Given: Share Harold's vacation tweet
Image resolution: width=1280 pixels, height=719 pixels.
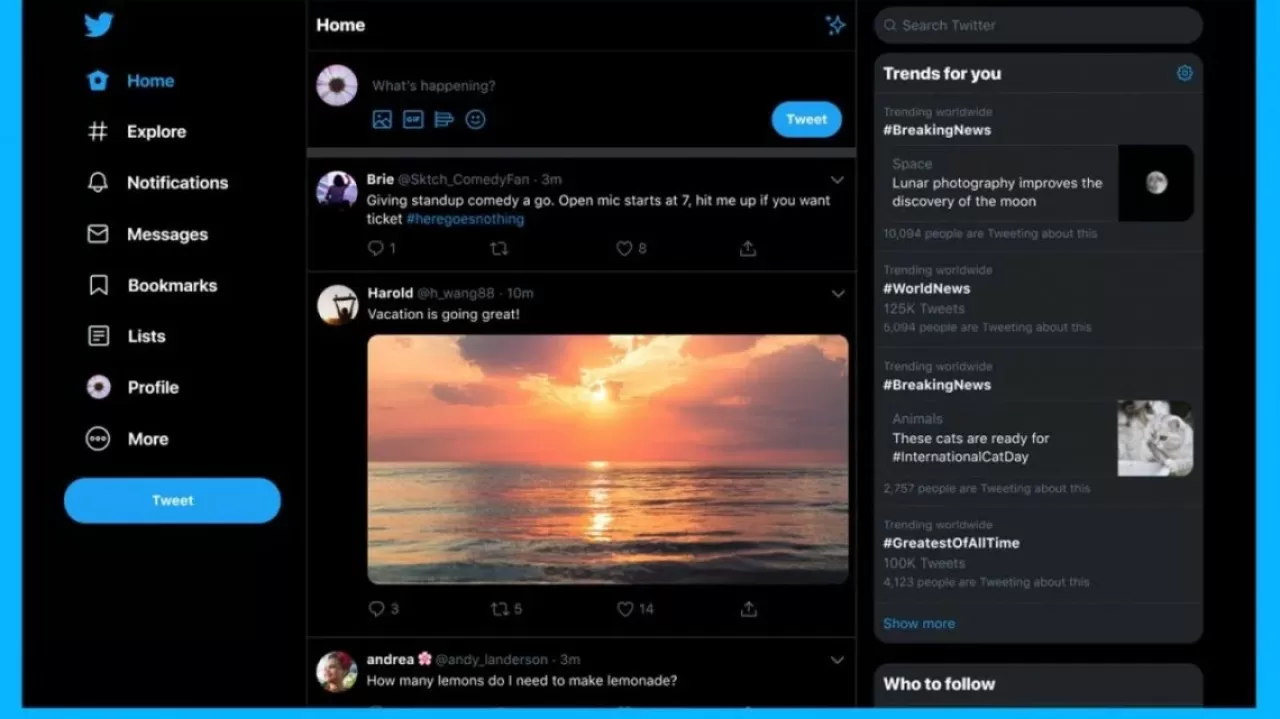Looking at the screenshot, I should click(748, 609).
